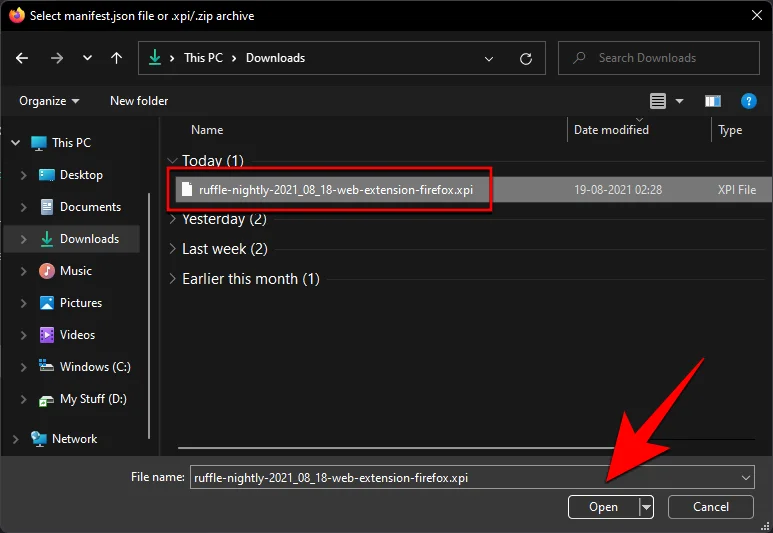Open Desktop in navigation pane

[x=81, y=175]
